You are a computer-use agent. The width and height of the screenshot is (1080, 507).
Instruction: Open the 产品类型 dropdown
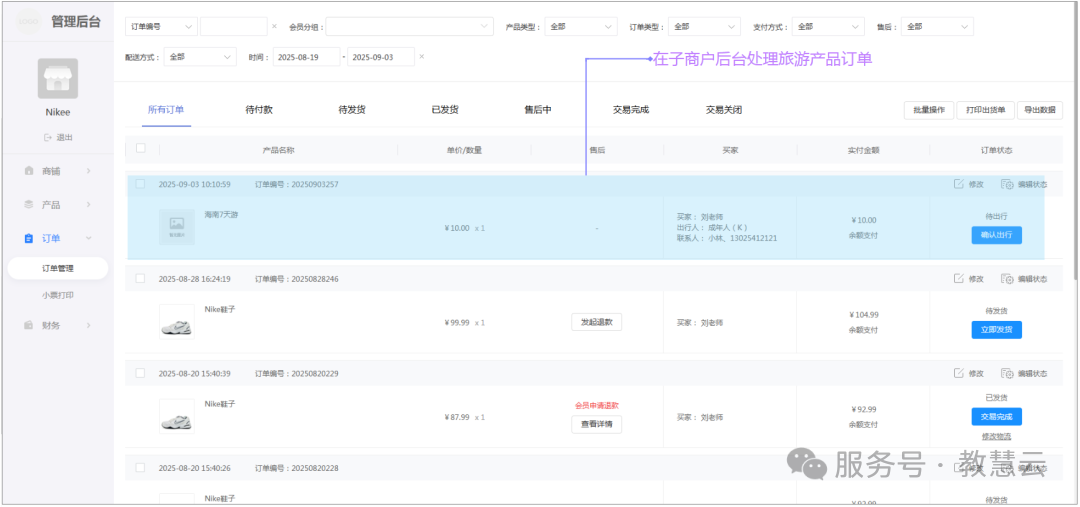(x=580, y=27)
